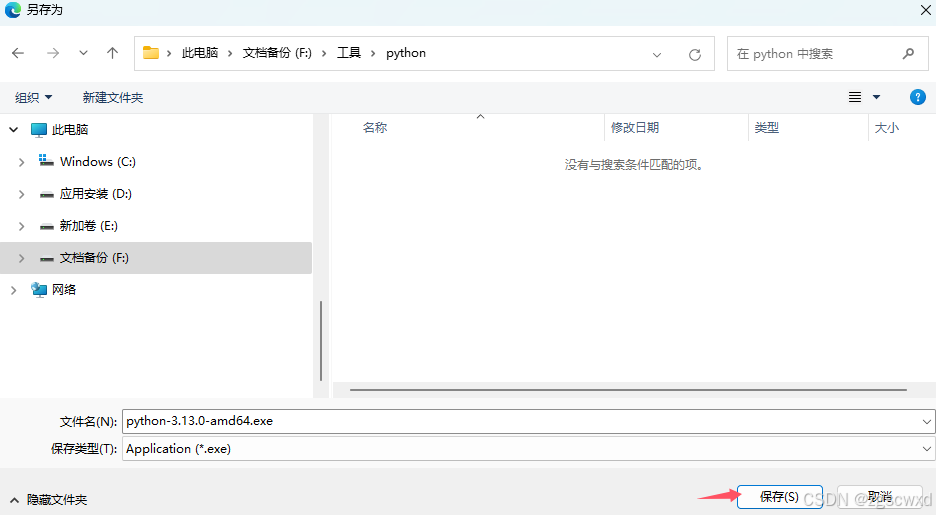Select 此电脑 in the address breadcrumb
The height and width of the screenshot is (515, 936).
[200, 53]
